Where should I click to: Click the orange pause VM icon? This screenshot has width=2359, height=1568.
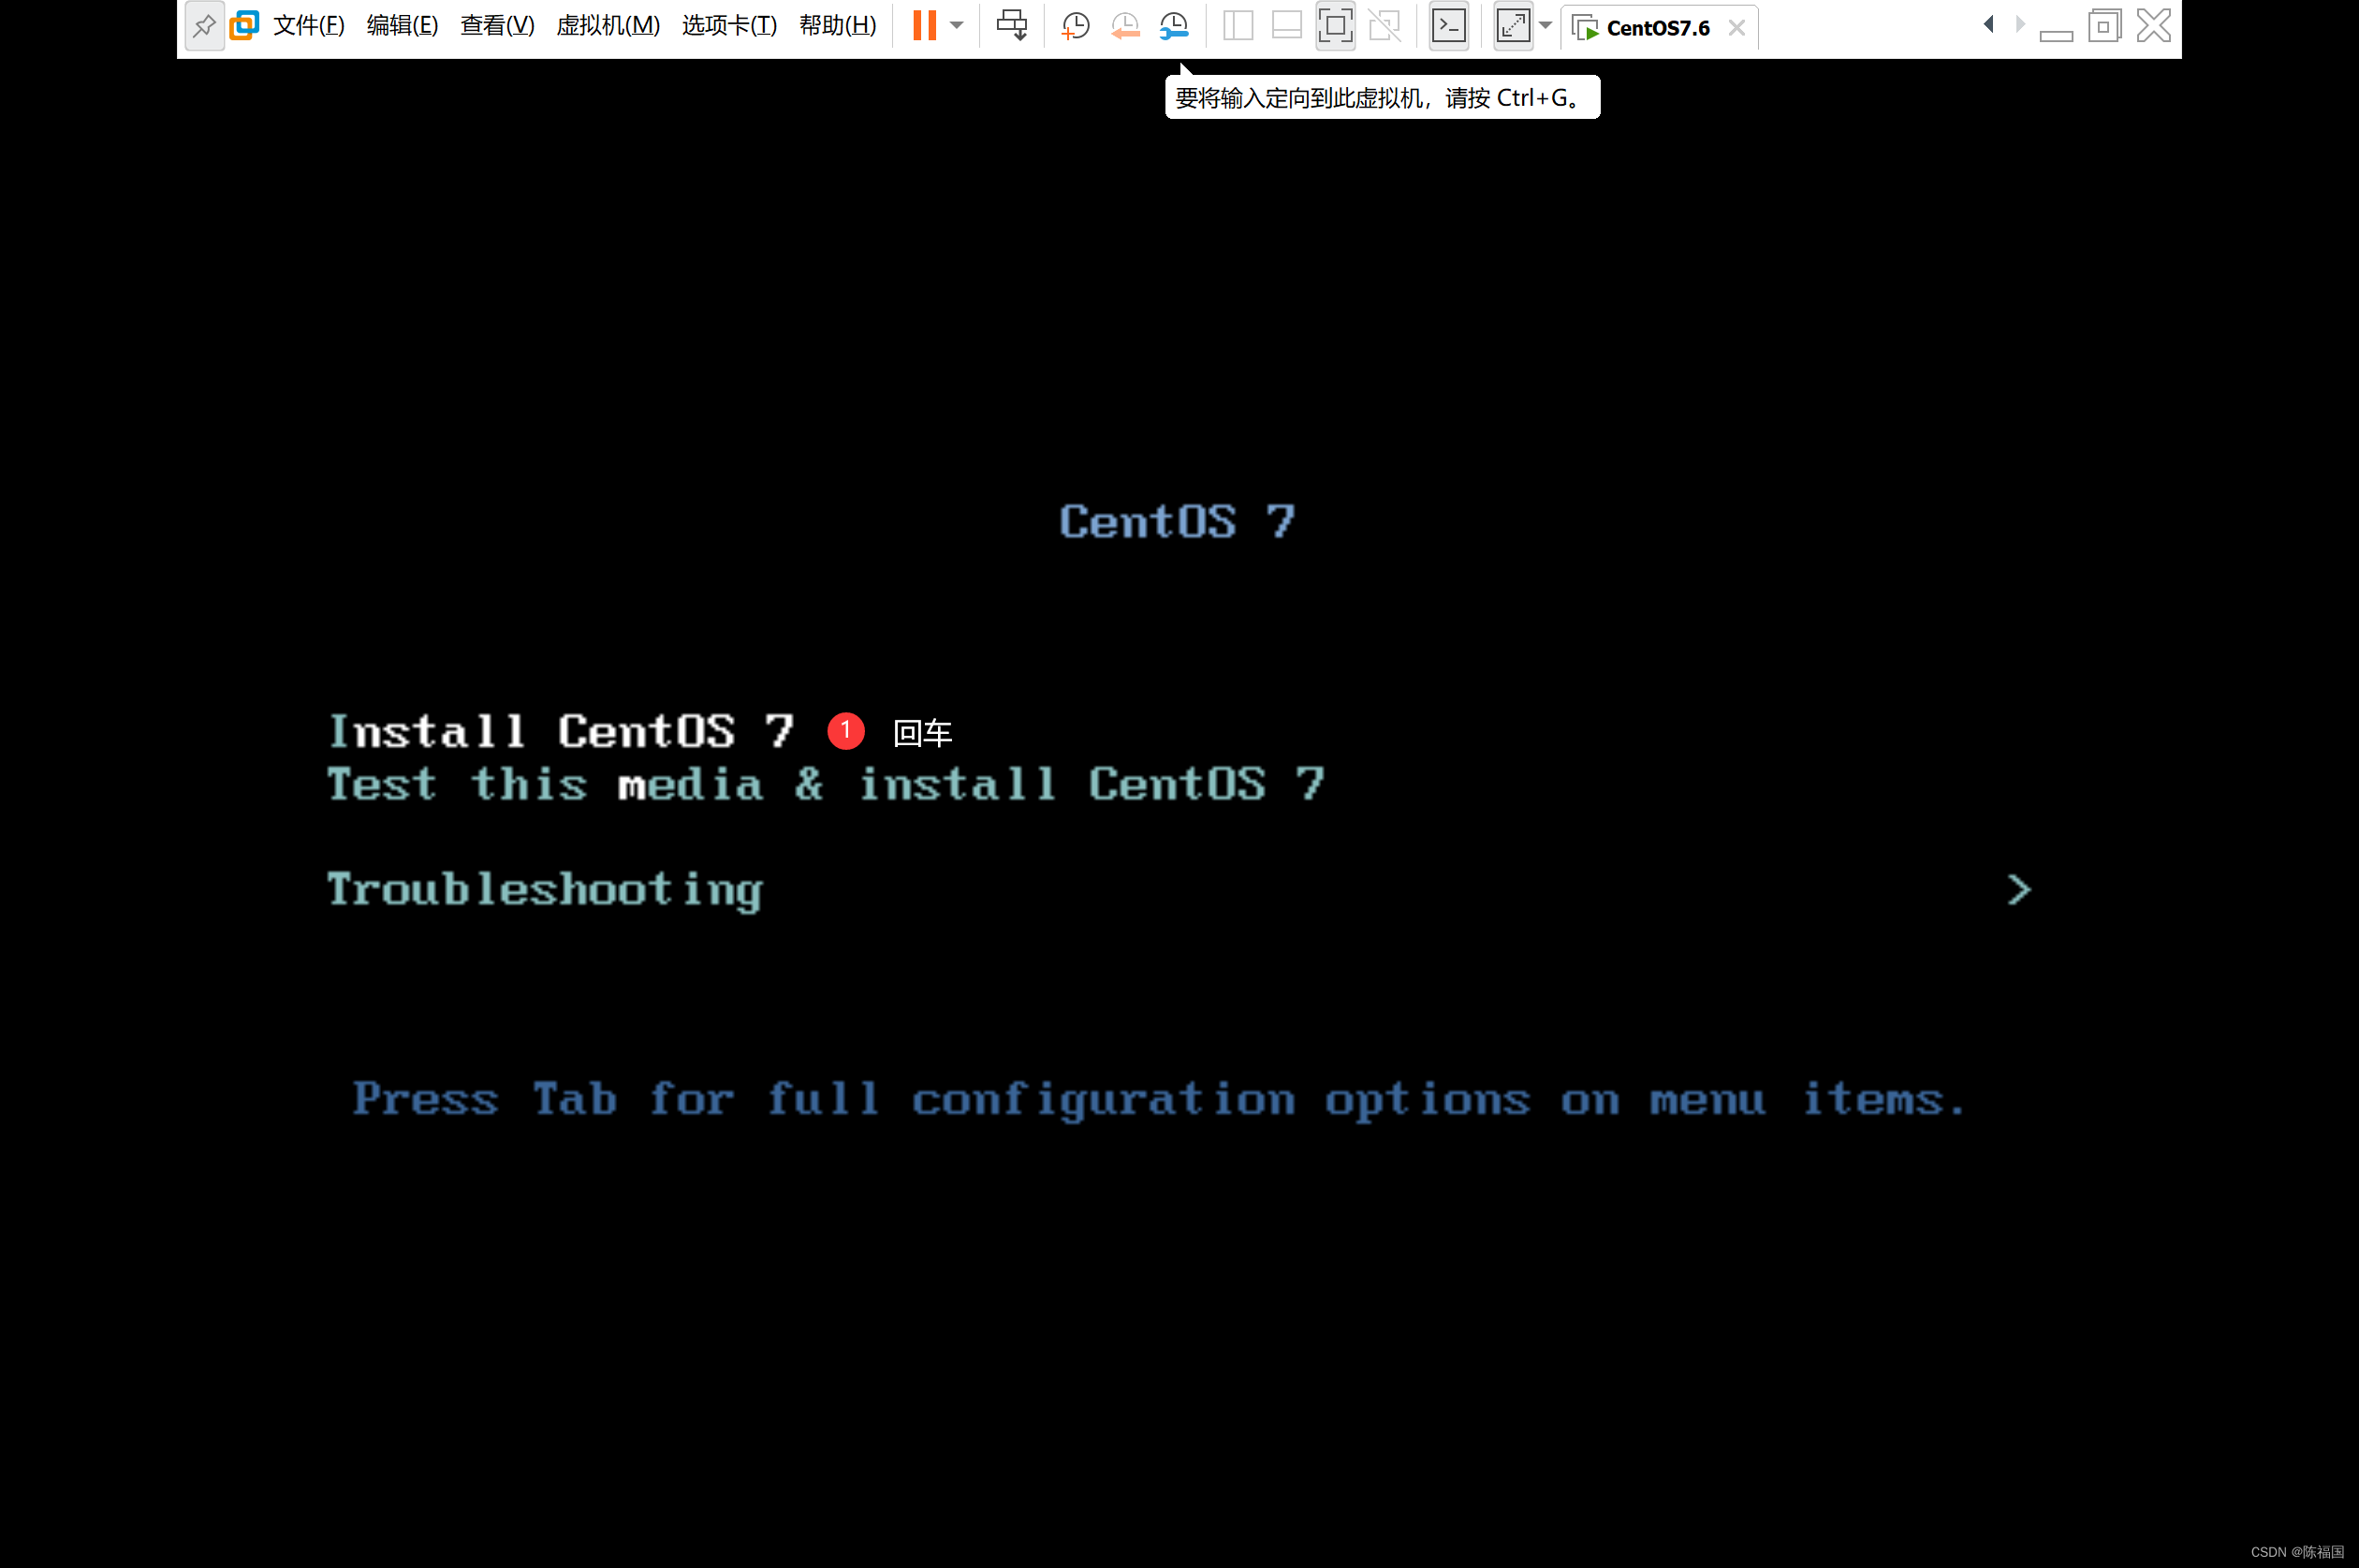[x=924, y=26]
